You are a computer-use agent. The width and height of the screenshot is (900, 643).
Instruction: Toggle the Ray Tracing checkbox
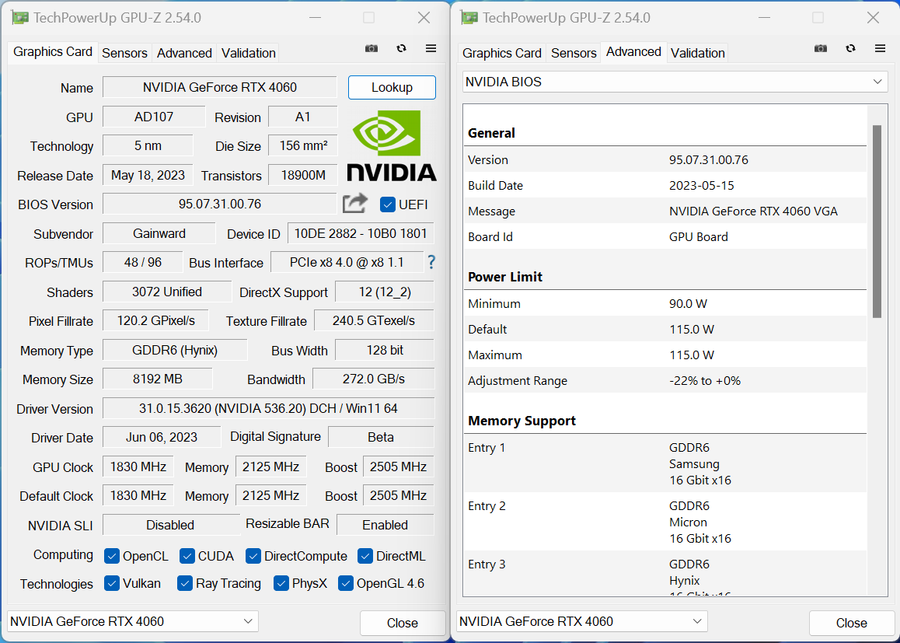[x=184, y=583]
